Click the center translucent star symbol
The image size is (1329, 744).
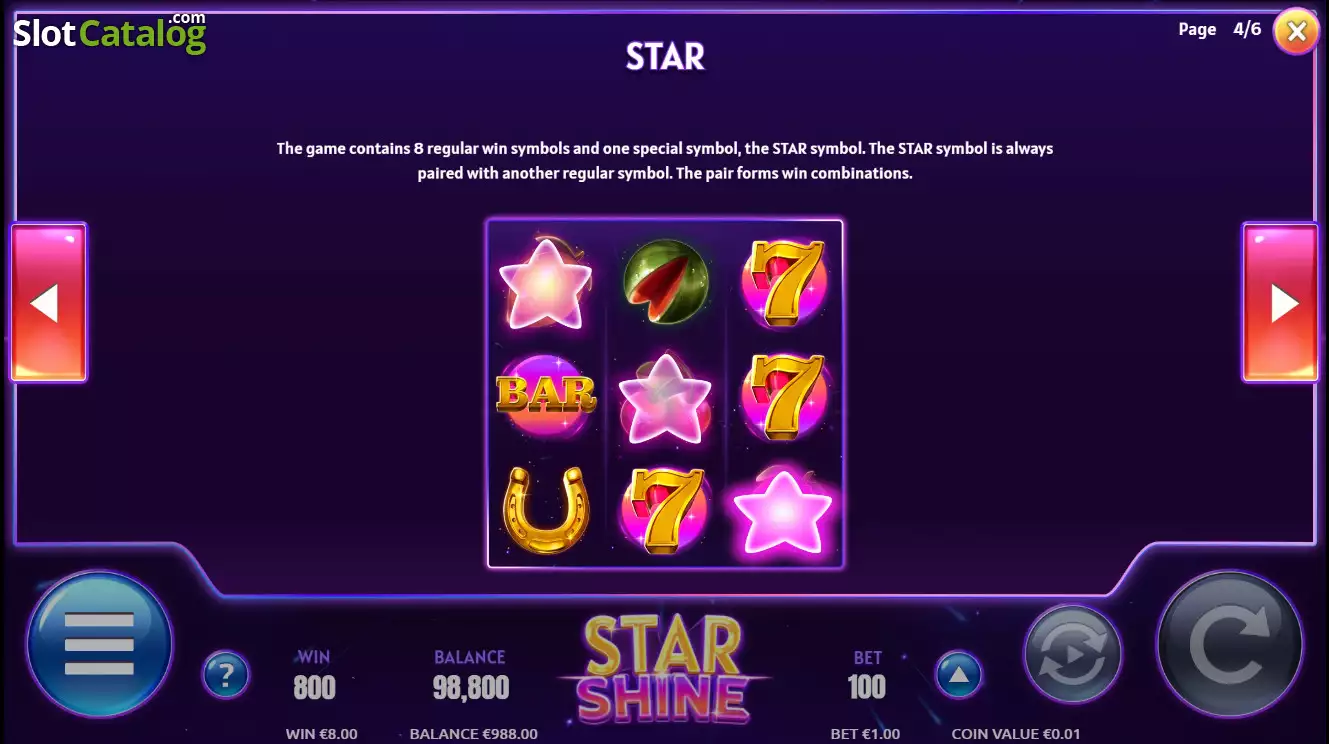665,397
